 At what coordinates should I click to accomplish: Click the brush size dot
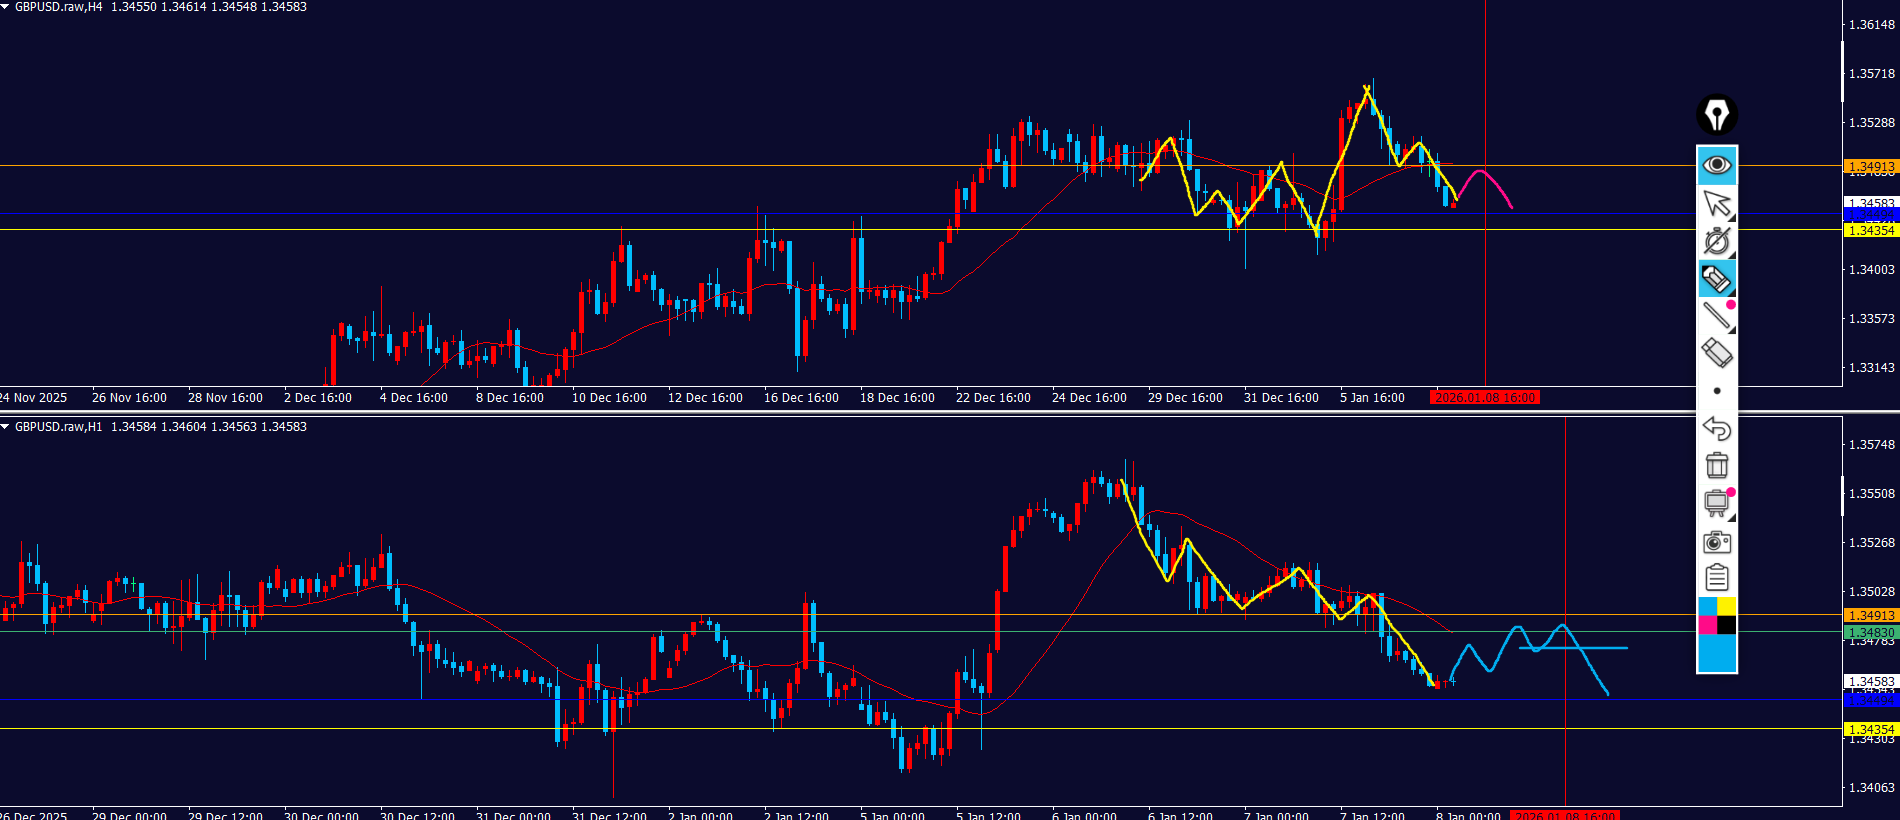tap(1717, 391)
